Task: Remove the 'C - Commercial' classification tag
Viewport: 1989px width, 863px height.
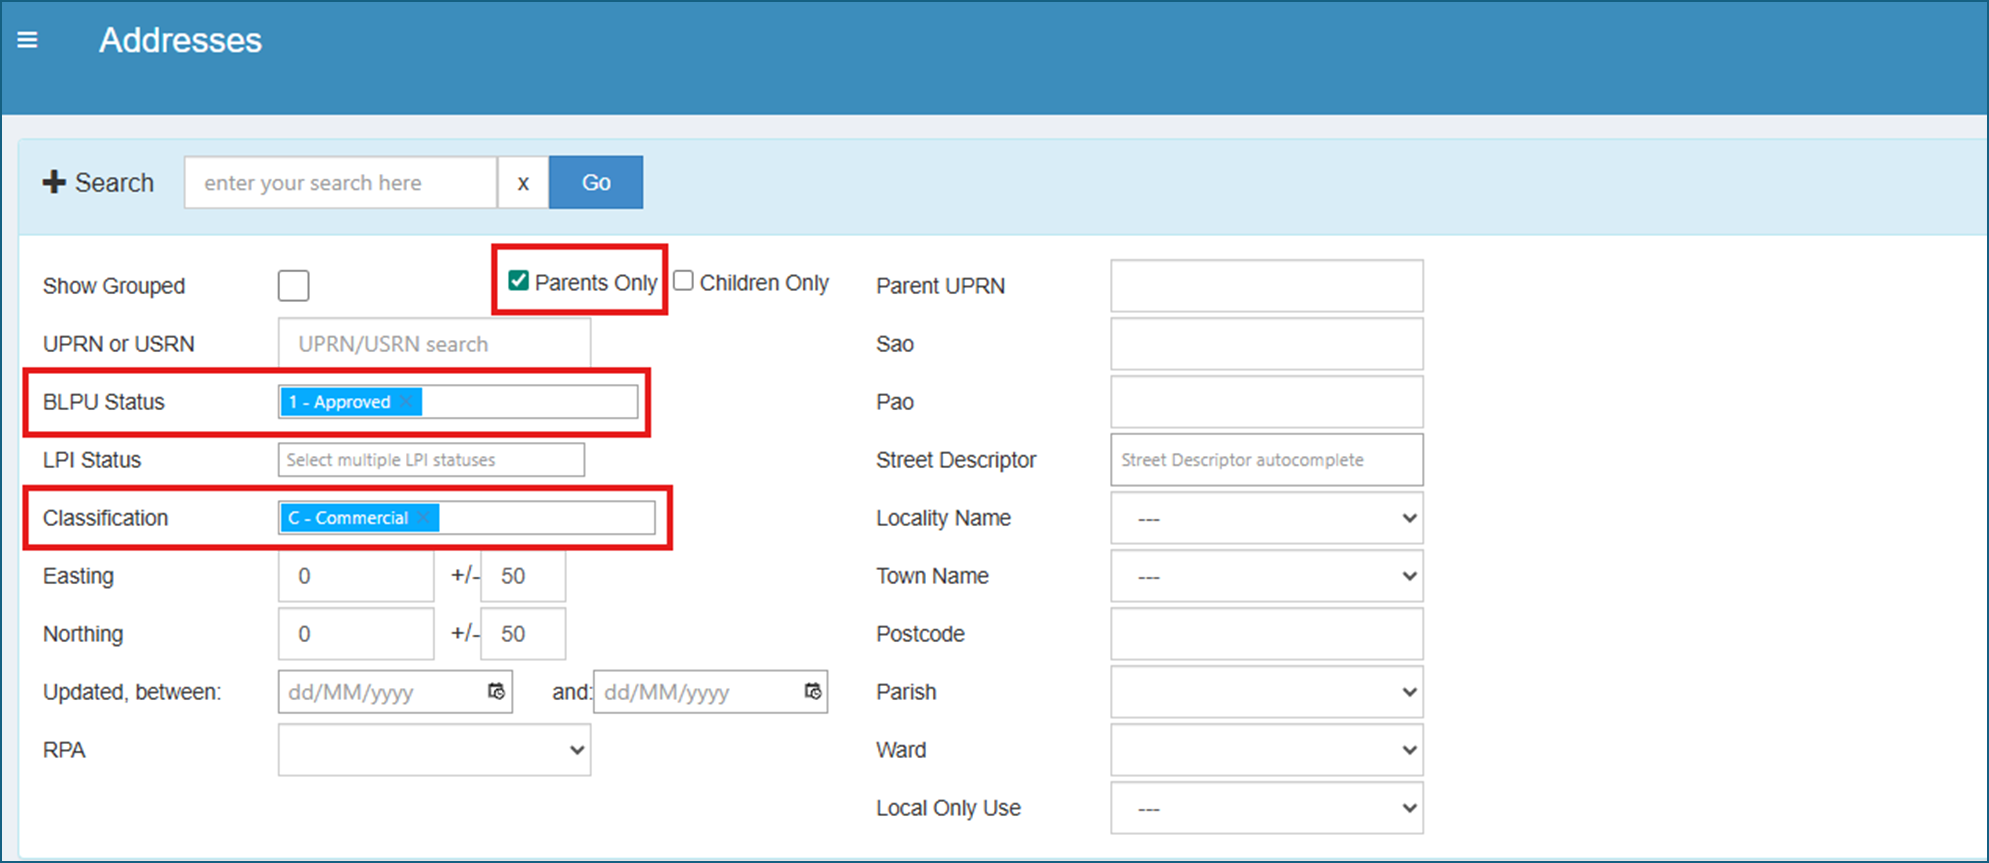Action: pyautogui.click(x=424, y=518)
